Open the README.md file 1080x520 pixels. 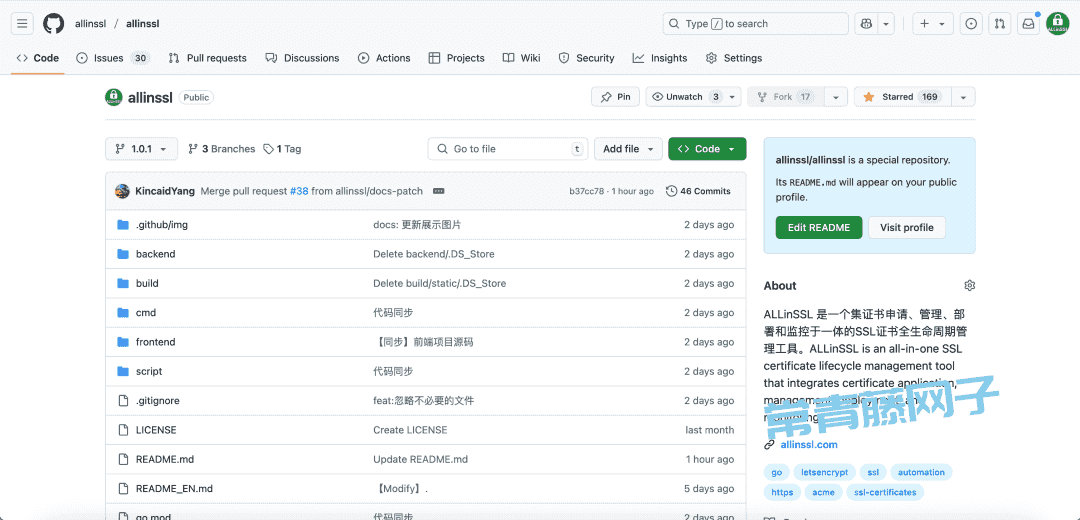click(x=165, y=459)
